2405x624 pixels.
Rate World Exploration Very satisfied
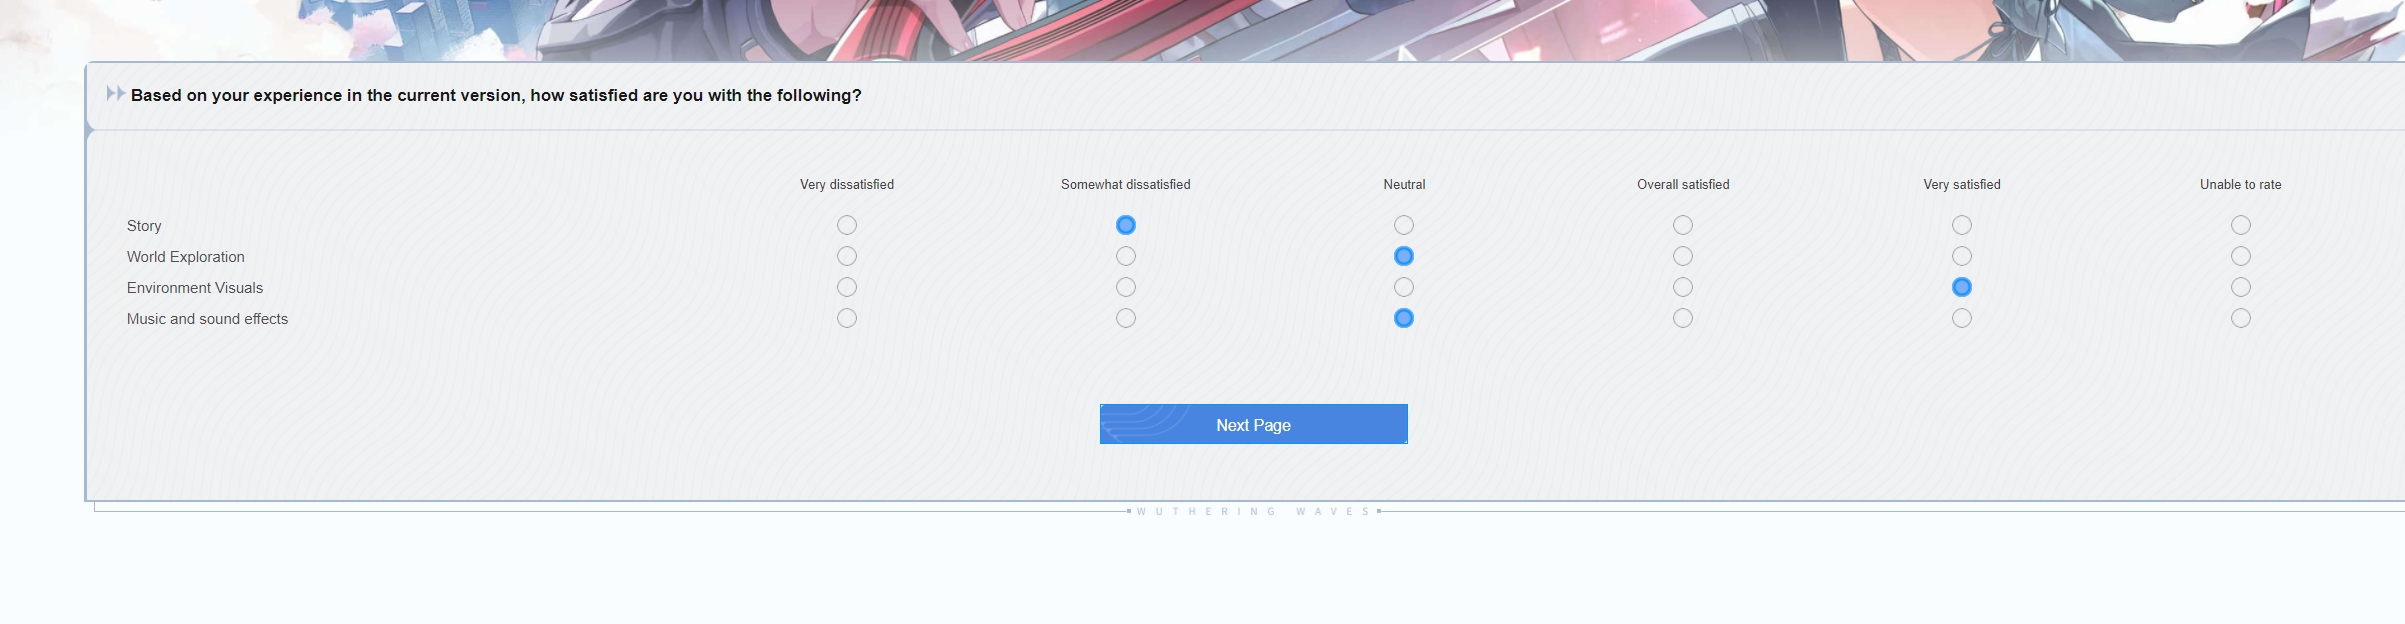[x=1962, y=256]
